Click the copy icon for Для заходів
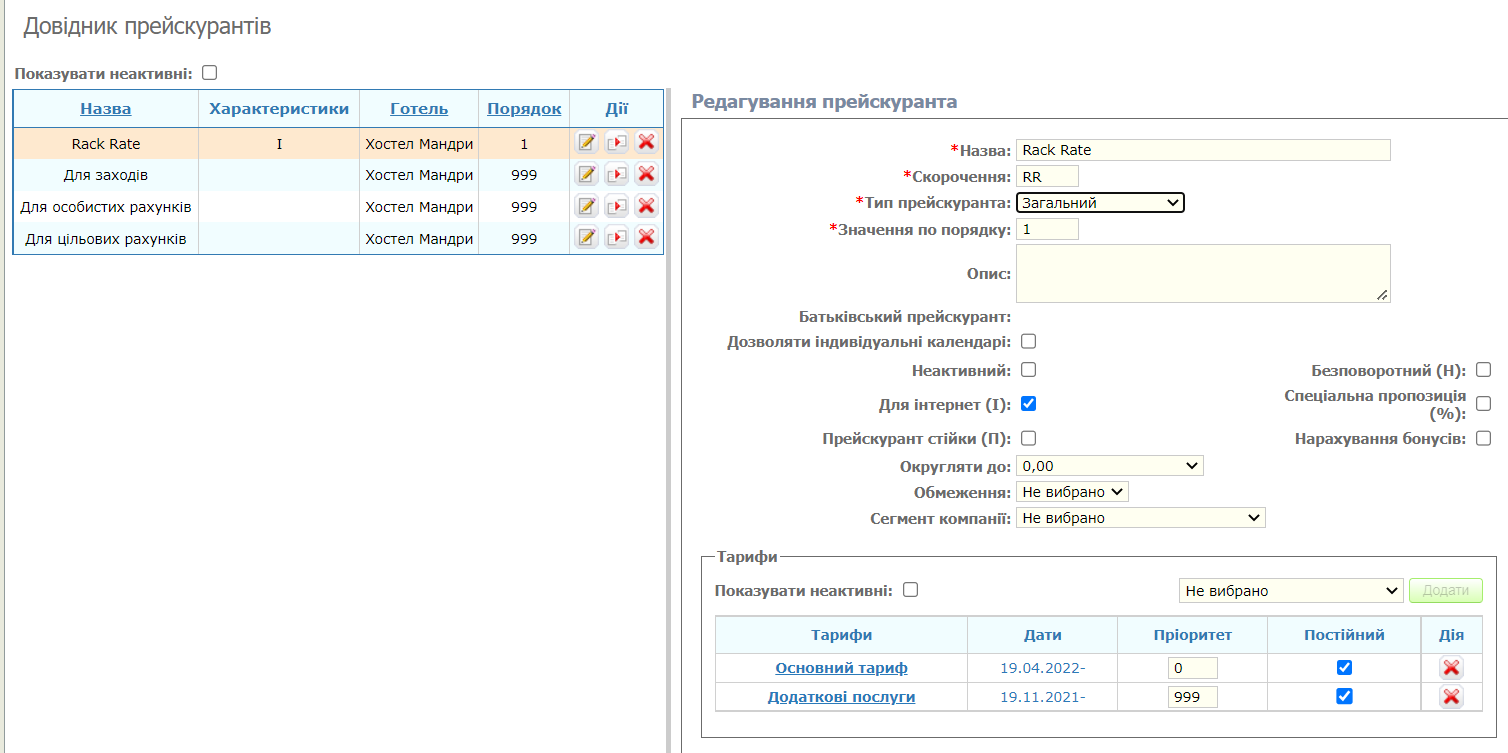This screenshot has height=753, width=1508. [616, 175]
